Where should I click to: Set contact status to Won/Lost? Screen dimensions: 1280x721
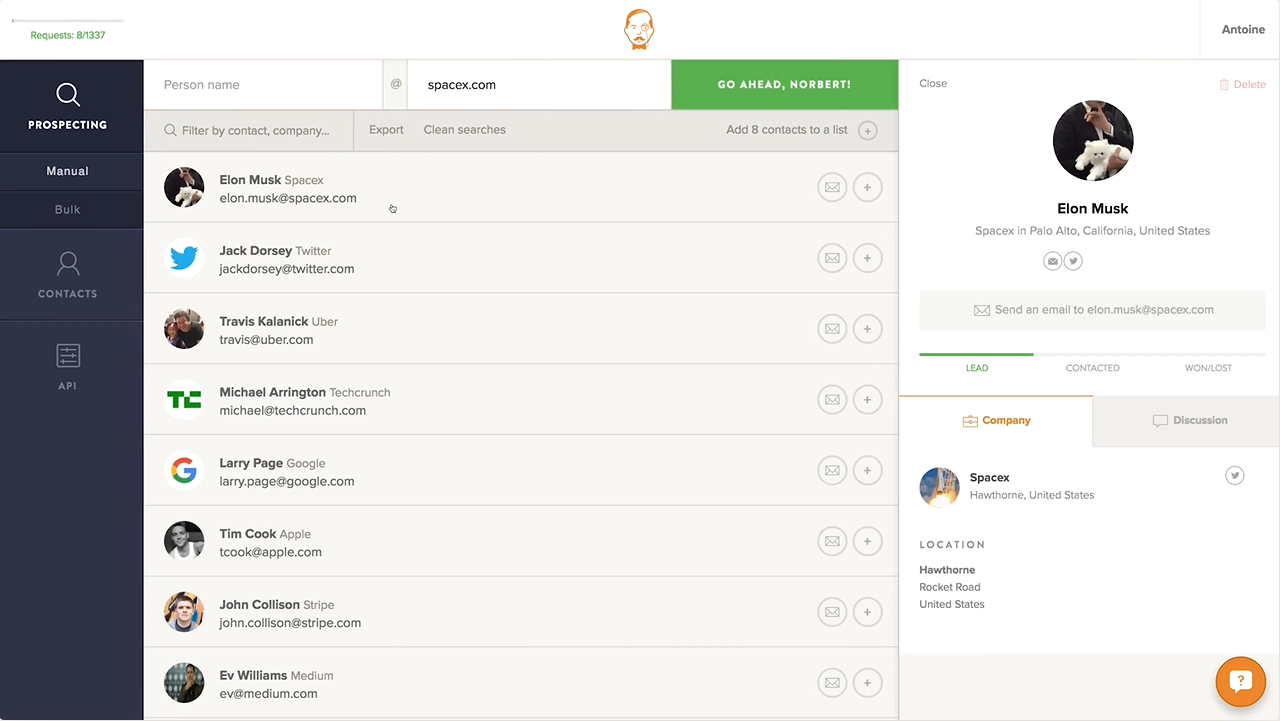click(1209, 368)
